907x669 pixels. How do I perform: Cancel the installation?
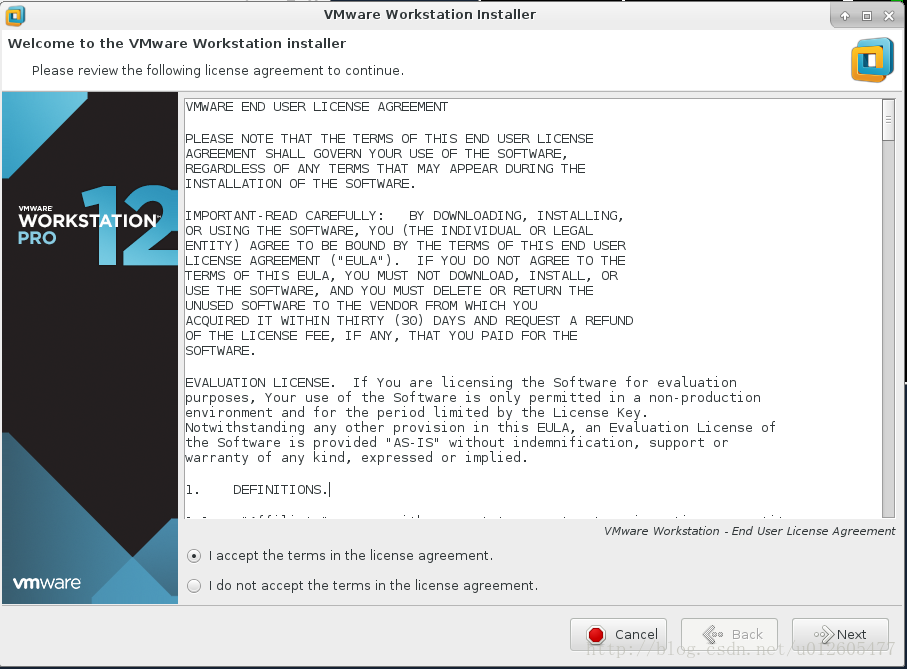[x=618, y=634]
